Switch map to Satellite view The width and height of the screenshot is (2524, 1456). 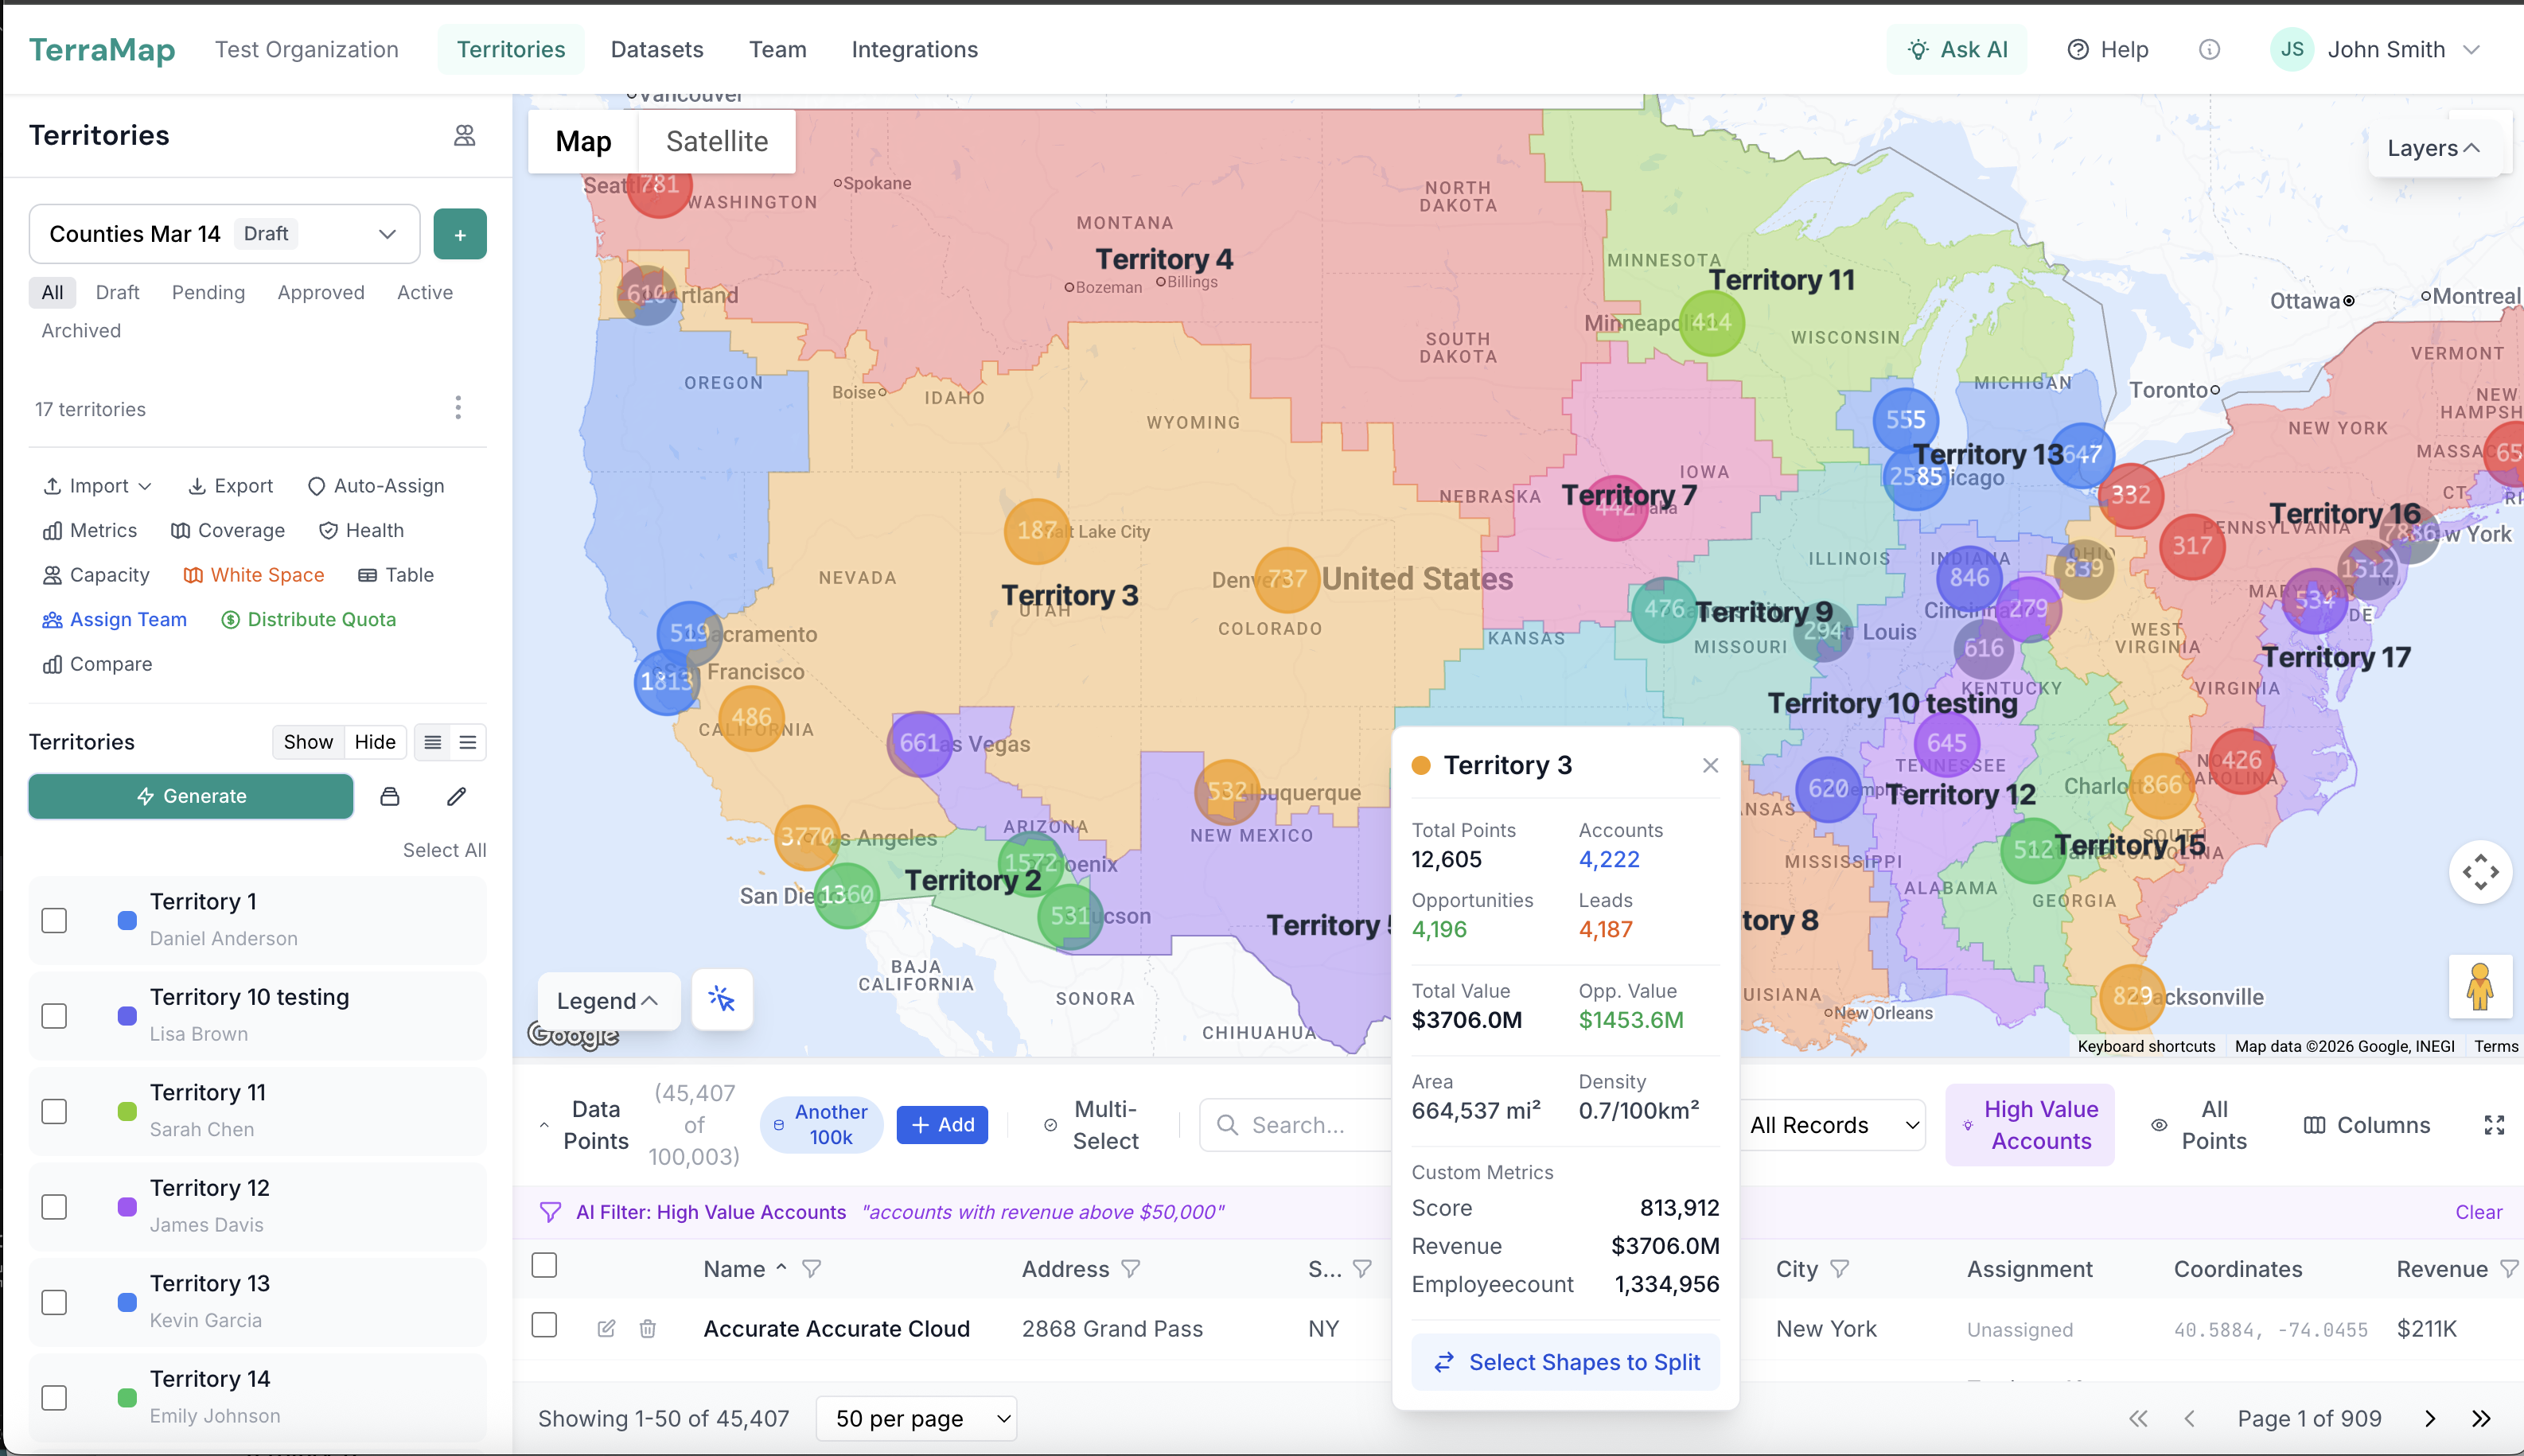click(717, 141)
